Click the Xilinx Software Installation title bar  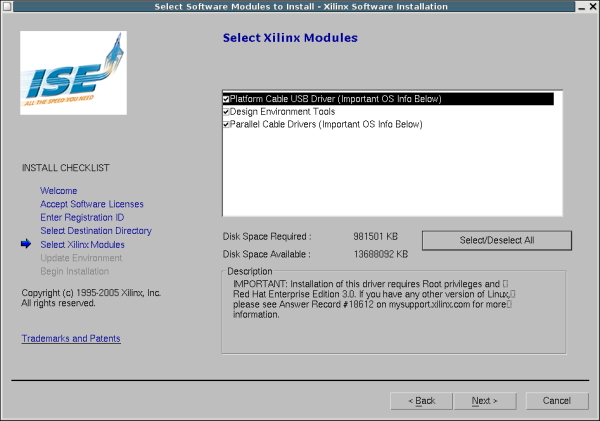coord(300,7)
